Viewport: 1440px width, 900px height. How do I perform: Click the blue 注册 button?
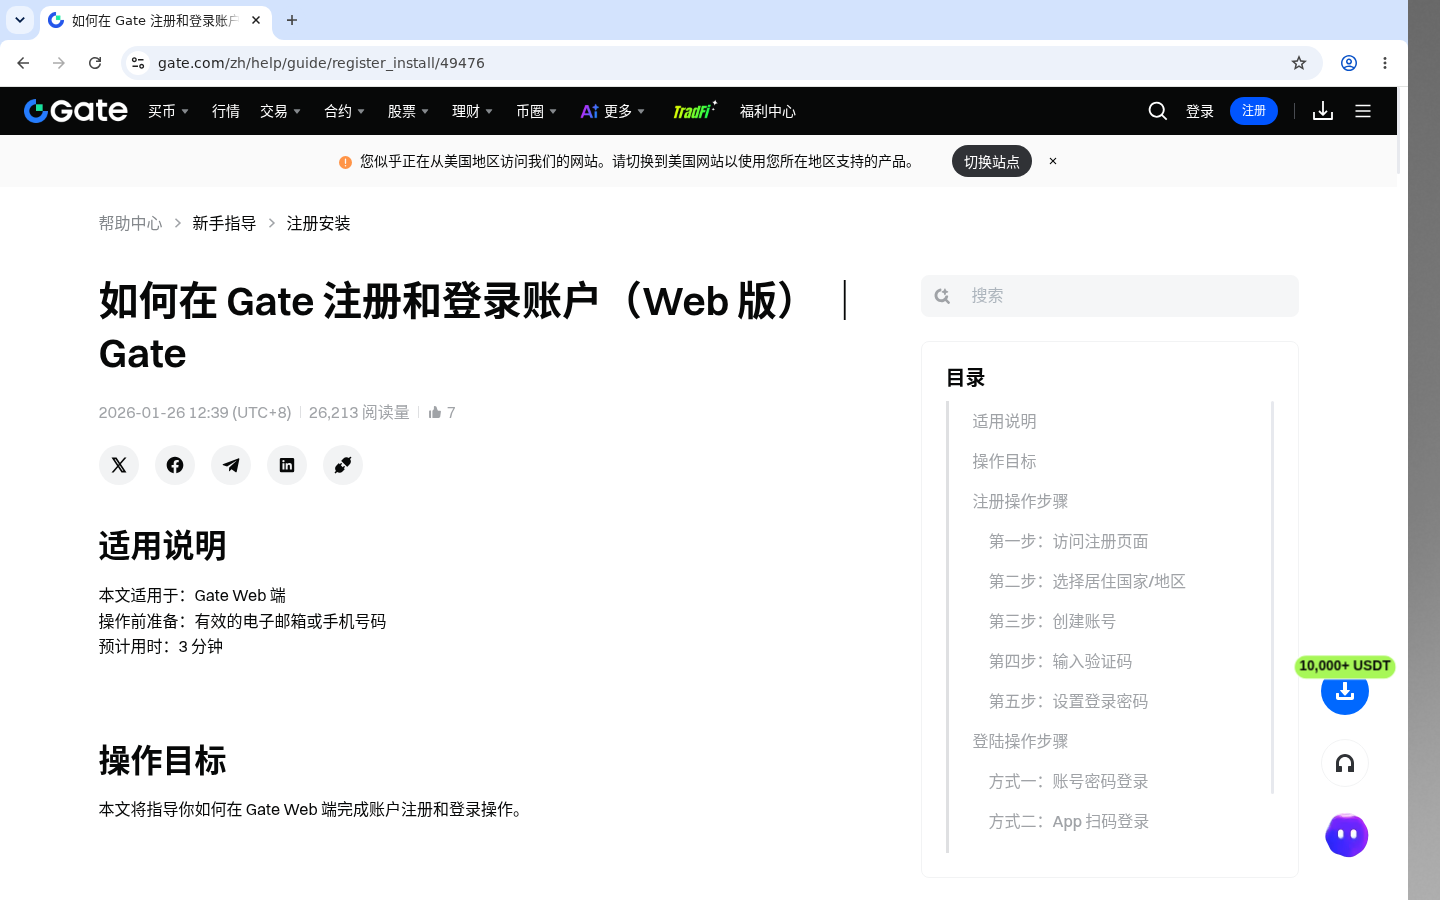pos(1254,111)
